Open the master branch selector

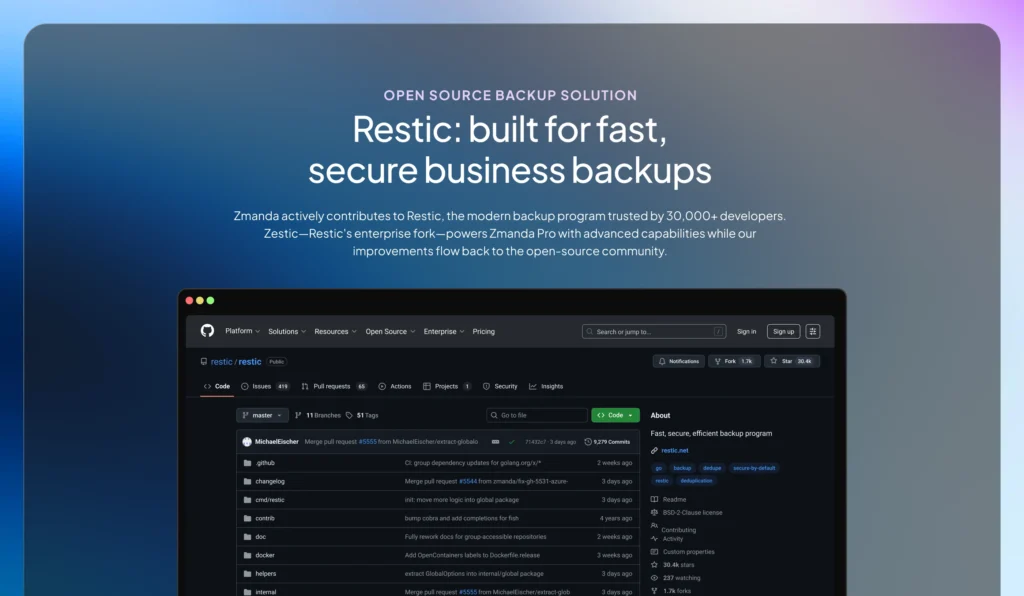pos(262,415)
